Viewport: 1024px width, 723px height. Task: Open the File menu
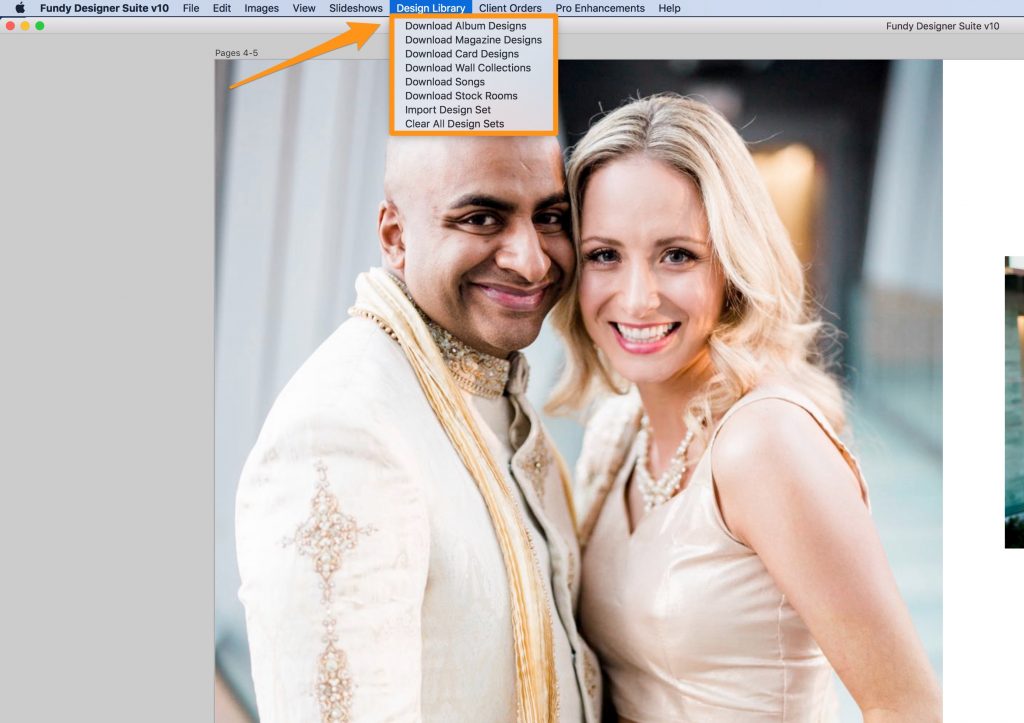(x=191, y=8)
